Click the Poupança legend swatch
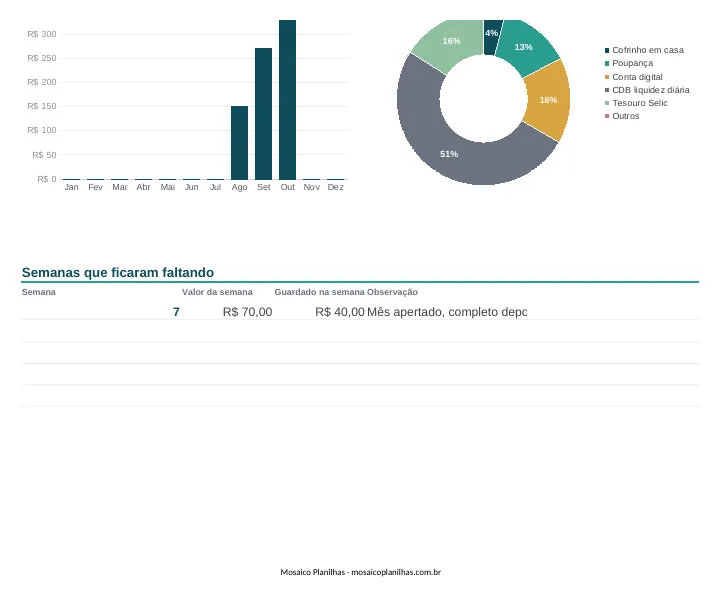719x597 pixels. pos(607,63)
